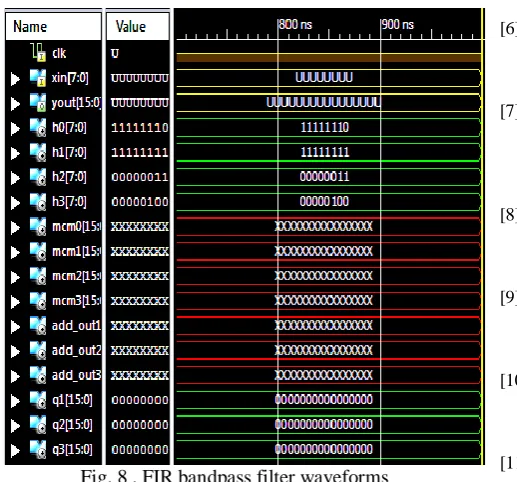The height and width of the screenshot is (482, 517).
Task: Expand the mcm3 bus
Action: (15, 302)
